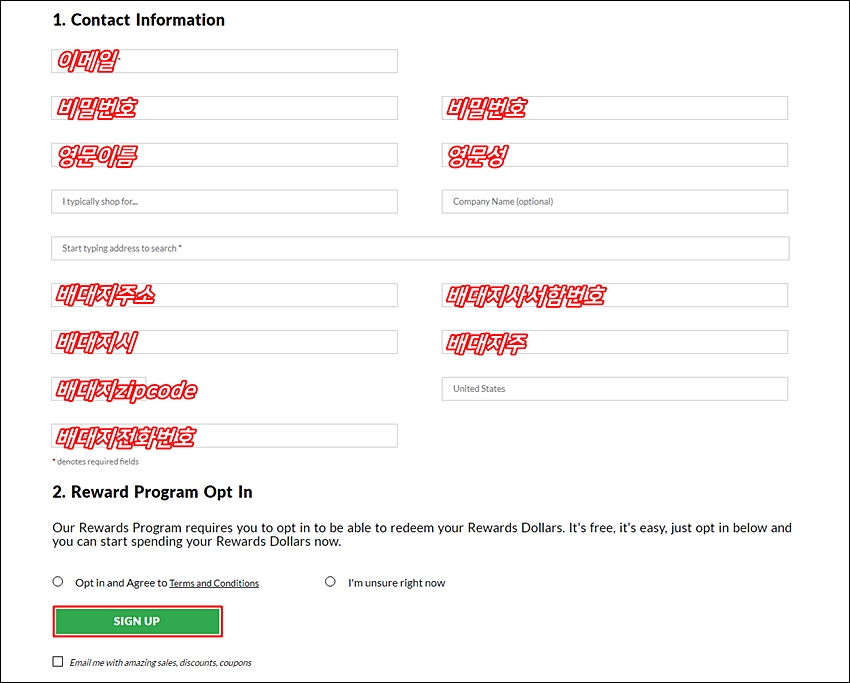
Task: Click the green SIGN UP button
Action: (138, 621)
